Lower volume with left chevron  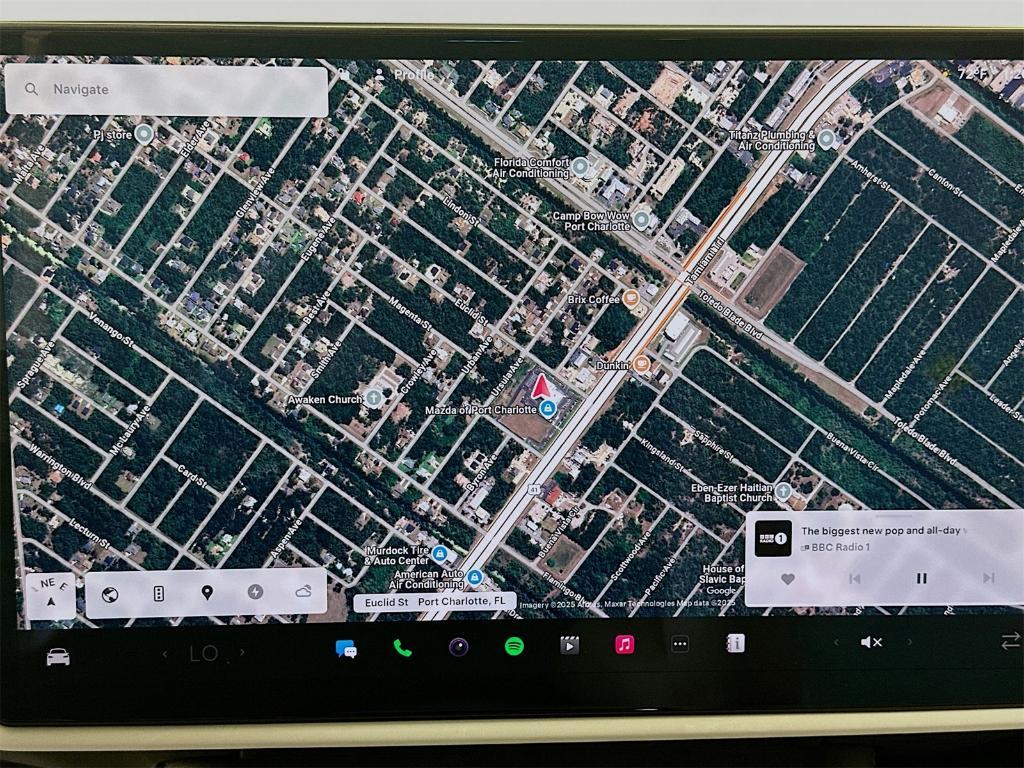click(836, 643)
